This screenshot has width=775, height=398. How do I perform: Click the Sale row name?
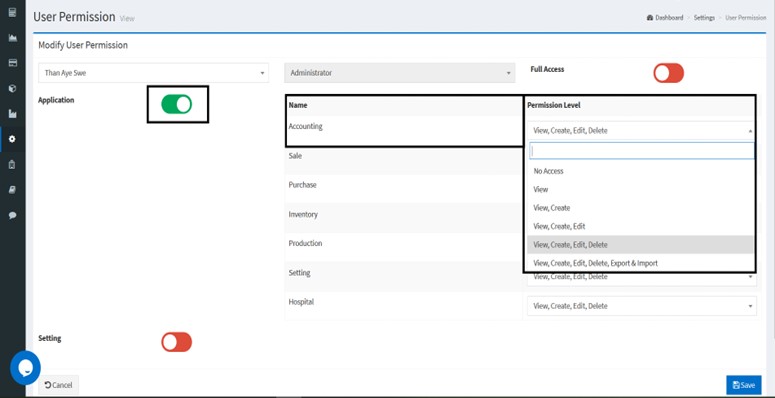pos(295,156)
